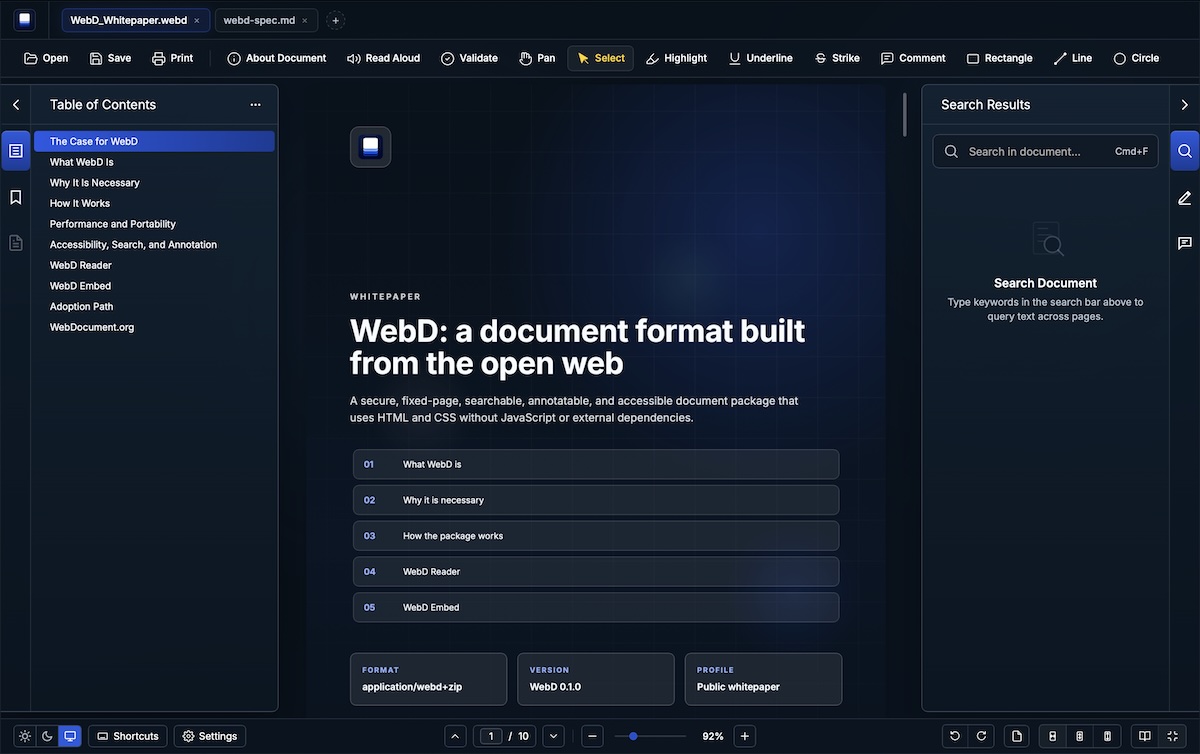Focus the 'Search in document...' field
This screenshot has height=754, width=1200.
[x=1045, y=152]
